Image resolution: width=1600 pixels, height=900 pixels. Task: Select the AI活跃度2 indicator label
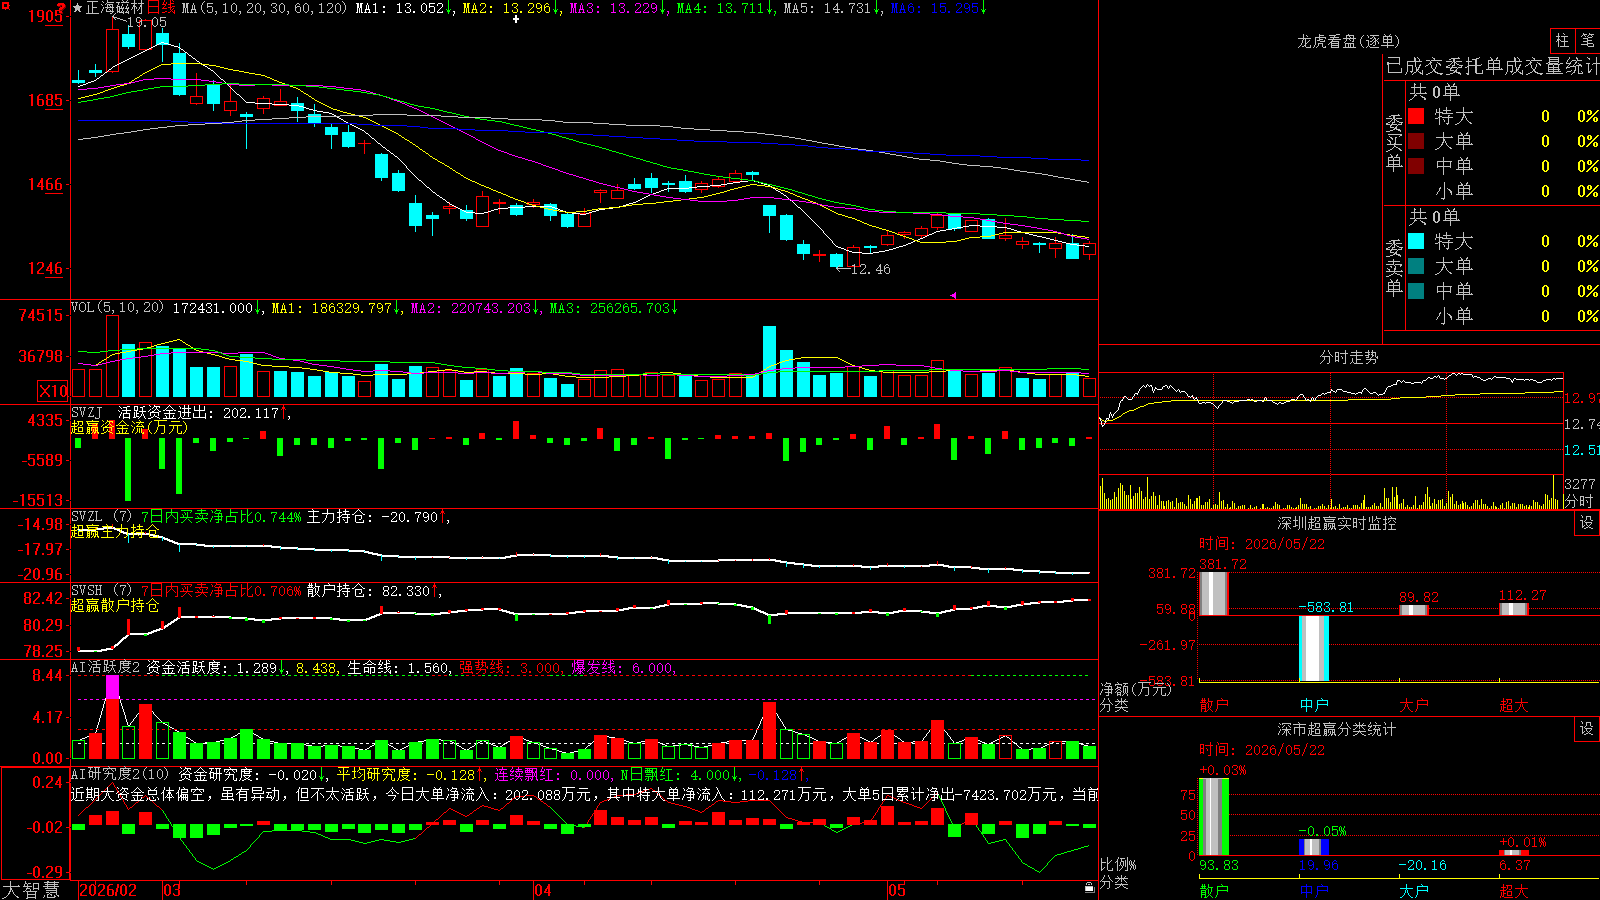(106, 667)
